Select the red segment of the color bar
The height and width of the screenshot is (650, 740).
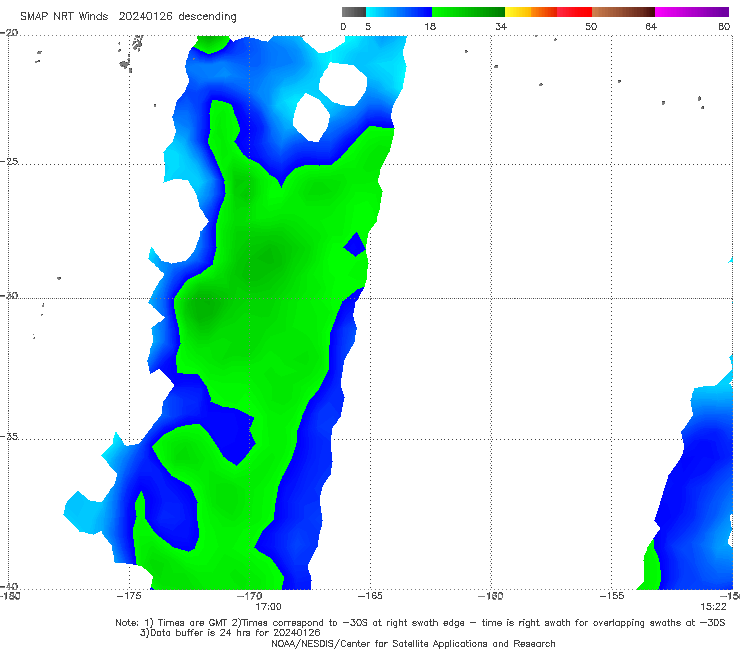(574, 12)
